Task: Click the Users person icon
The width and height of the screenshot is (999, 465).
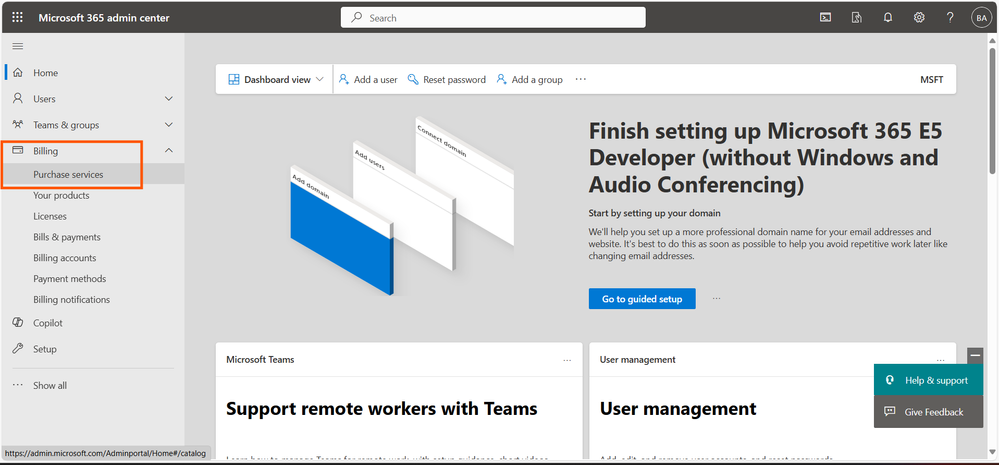Action: tap(18, 99)
